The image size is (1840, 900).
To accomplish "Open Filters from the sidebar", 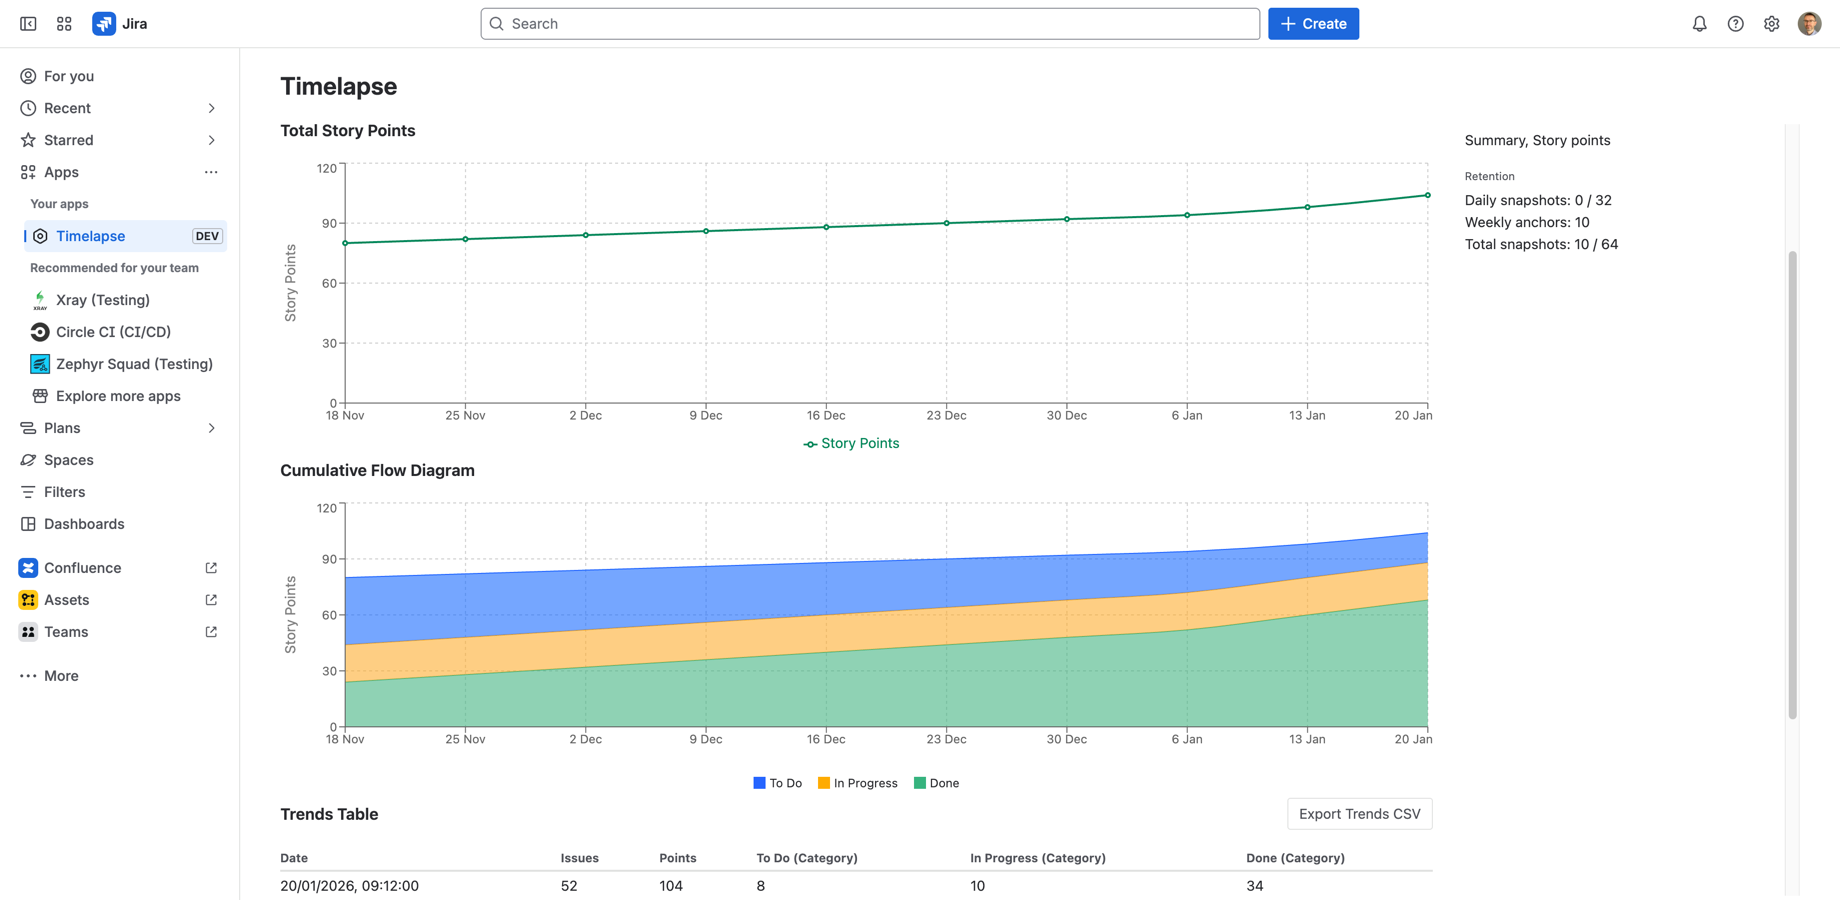I will coord(65,492).
